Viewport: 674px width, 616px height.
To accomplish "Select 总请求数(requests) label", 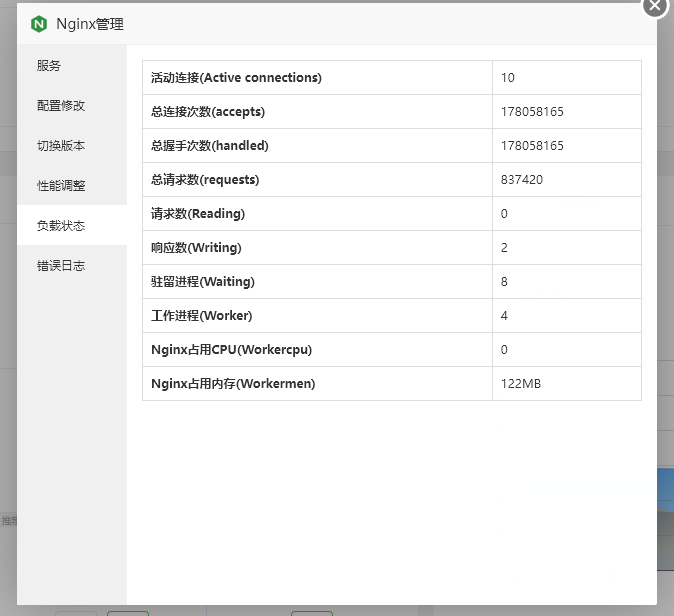I will 205,180.
